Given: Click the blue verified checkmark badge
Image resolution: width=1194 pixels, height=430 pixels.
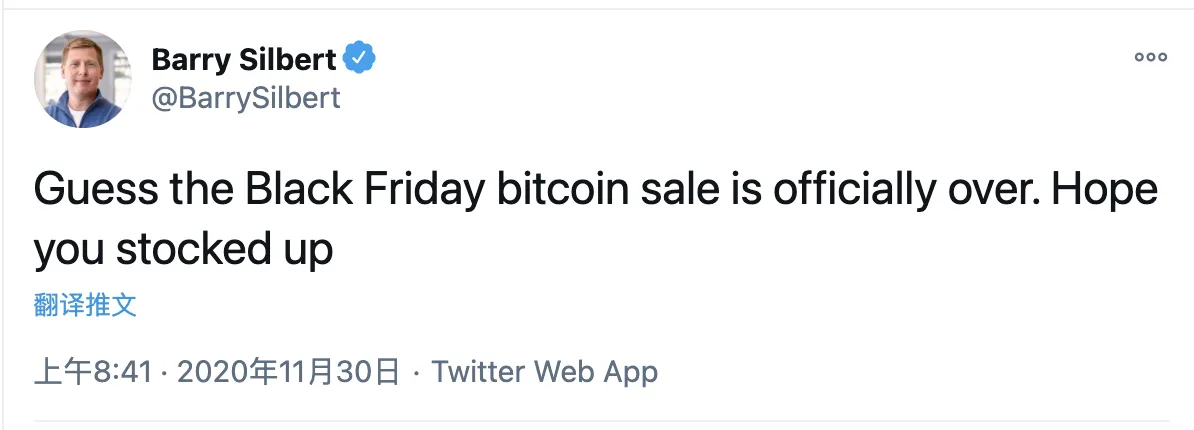Looking at the screenshot, I should (x=360, y=60).
